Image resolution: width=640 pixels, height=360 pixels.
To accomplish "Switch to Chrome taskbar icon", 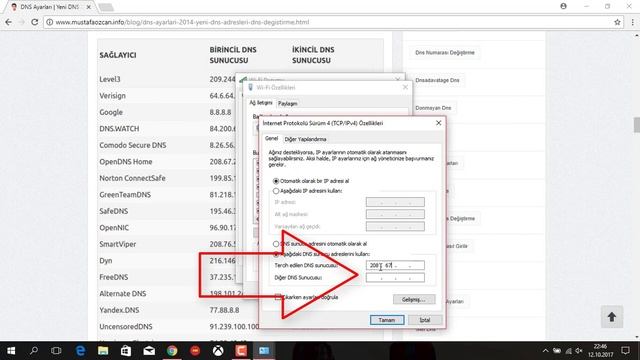I will (x=172, y=351).
